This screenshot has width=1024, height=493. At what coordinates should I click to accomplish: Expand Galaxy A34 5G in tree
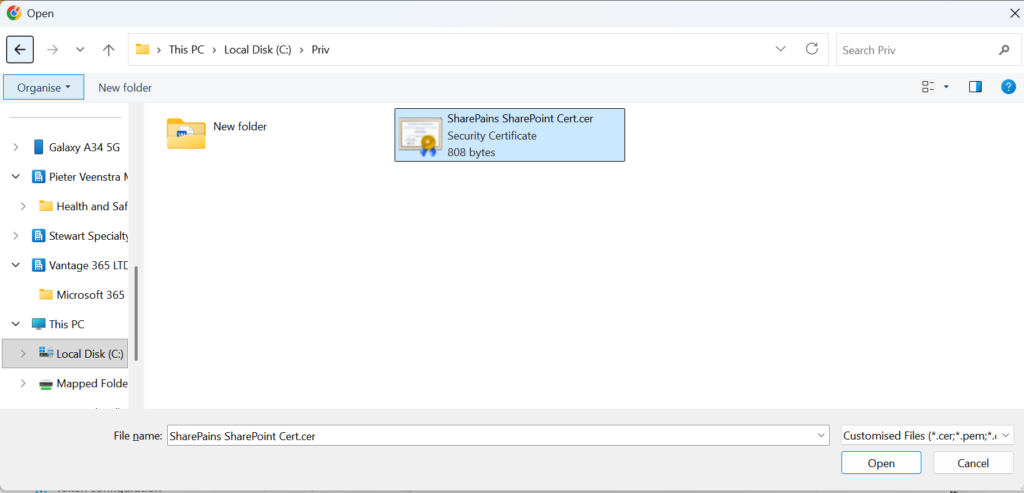[x=16, y=148]
